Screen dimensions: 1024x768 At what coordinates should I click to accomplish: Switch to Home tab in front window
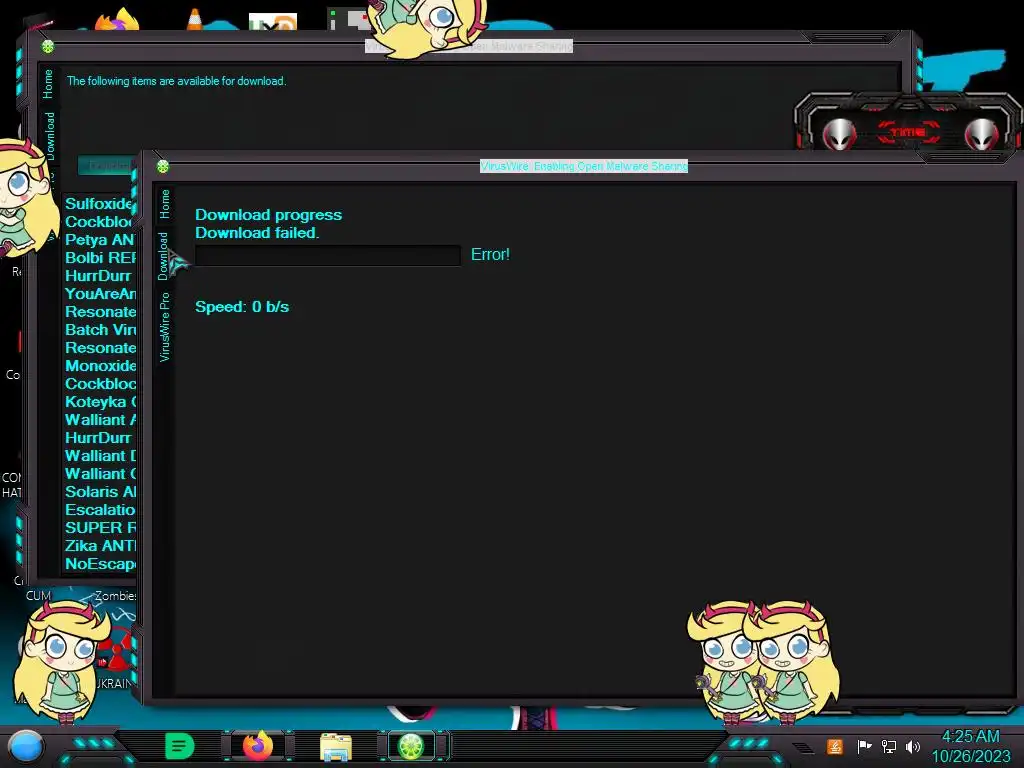coord(165,204)
